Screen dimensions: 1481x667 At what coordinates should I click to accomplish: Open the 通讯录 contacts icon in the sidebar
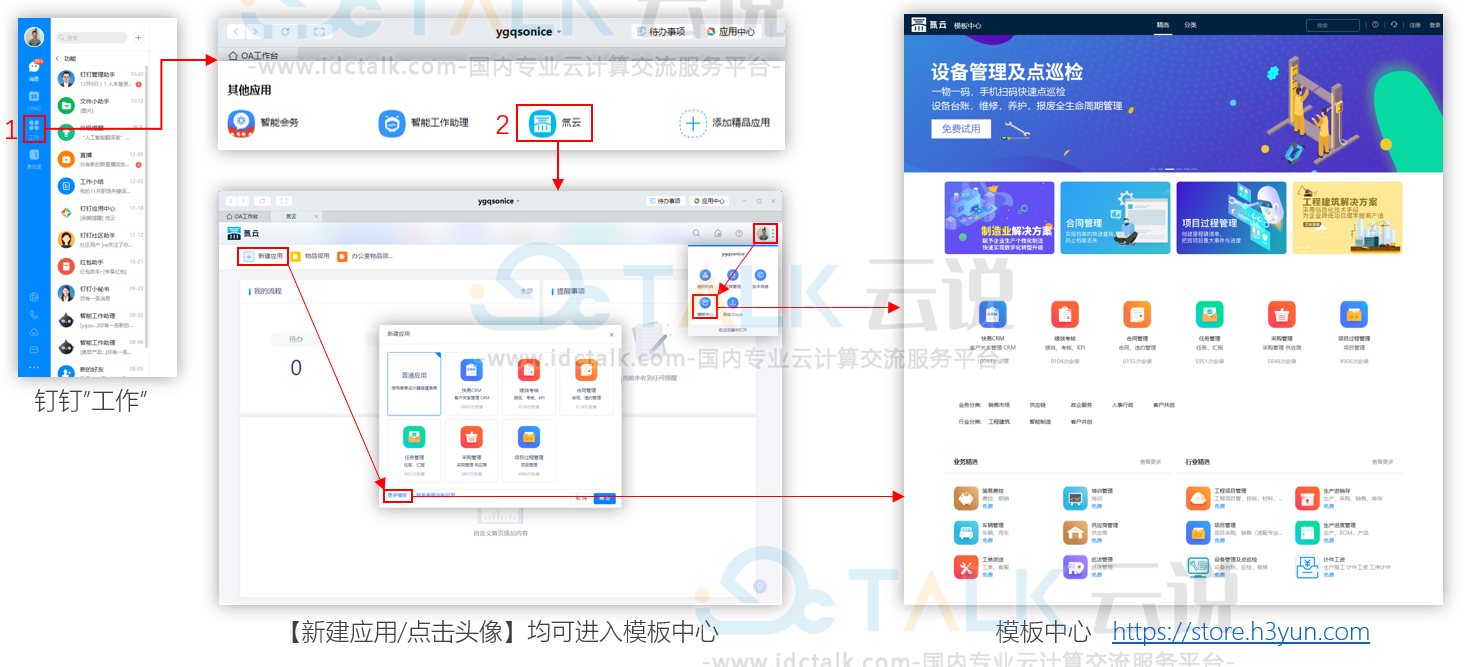pos(34,158)
